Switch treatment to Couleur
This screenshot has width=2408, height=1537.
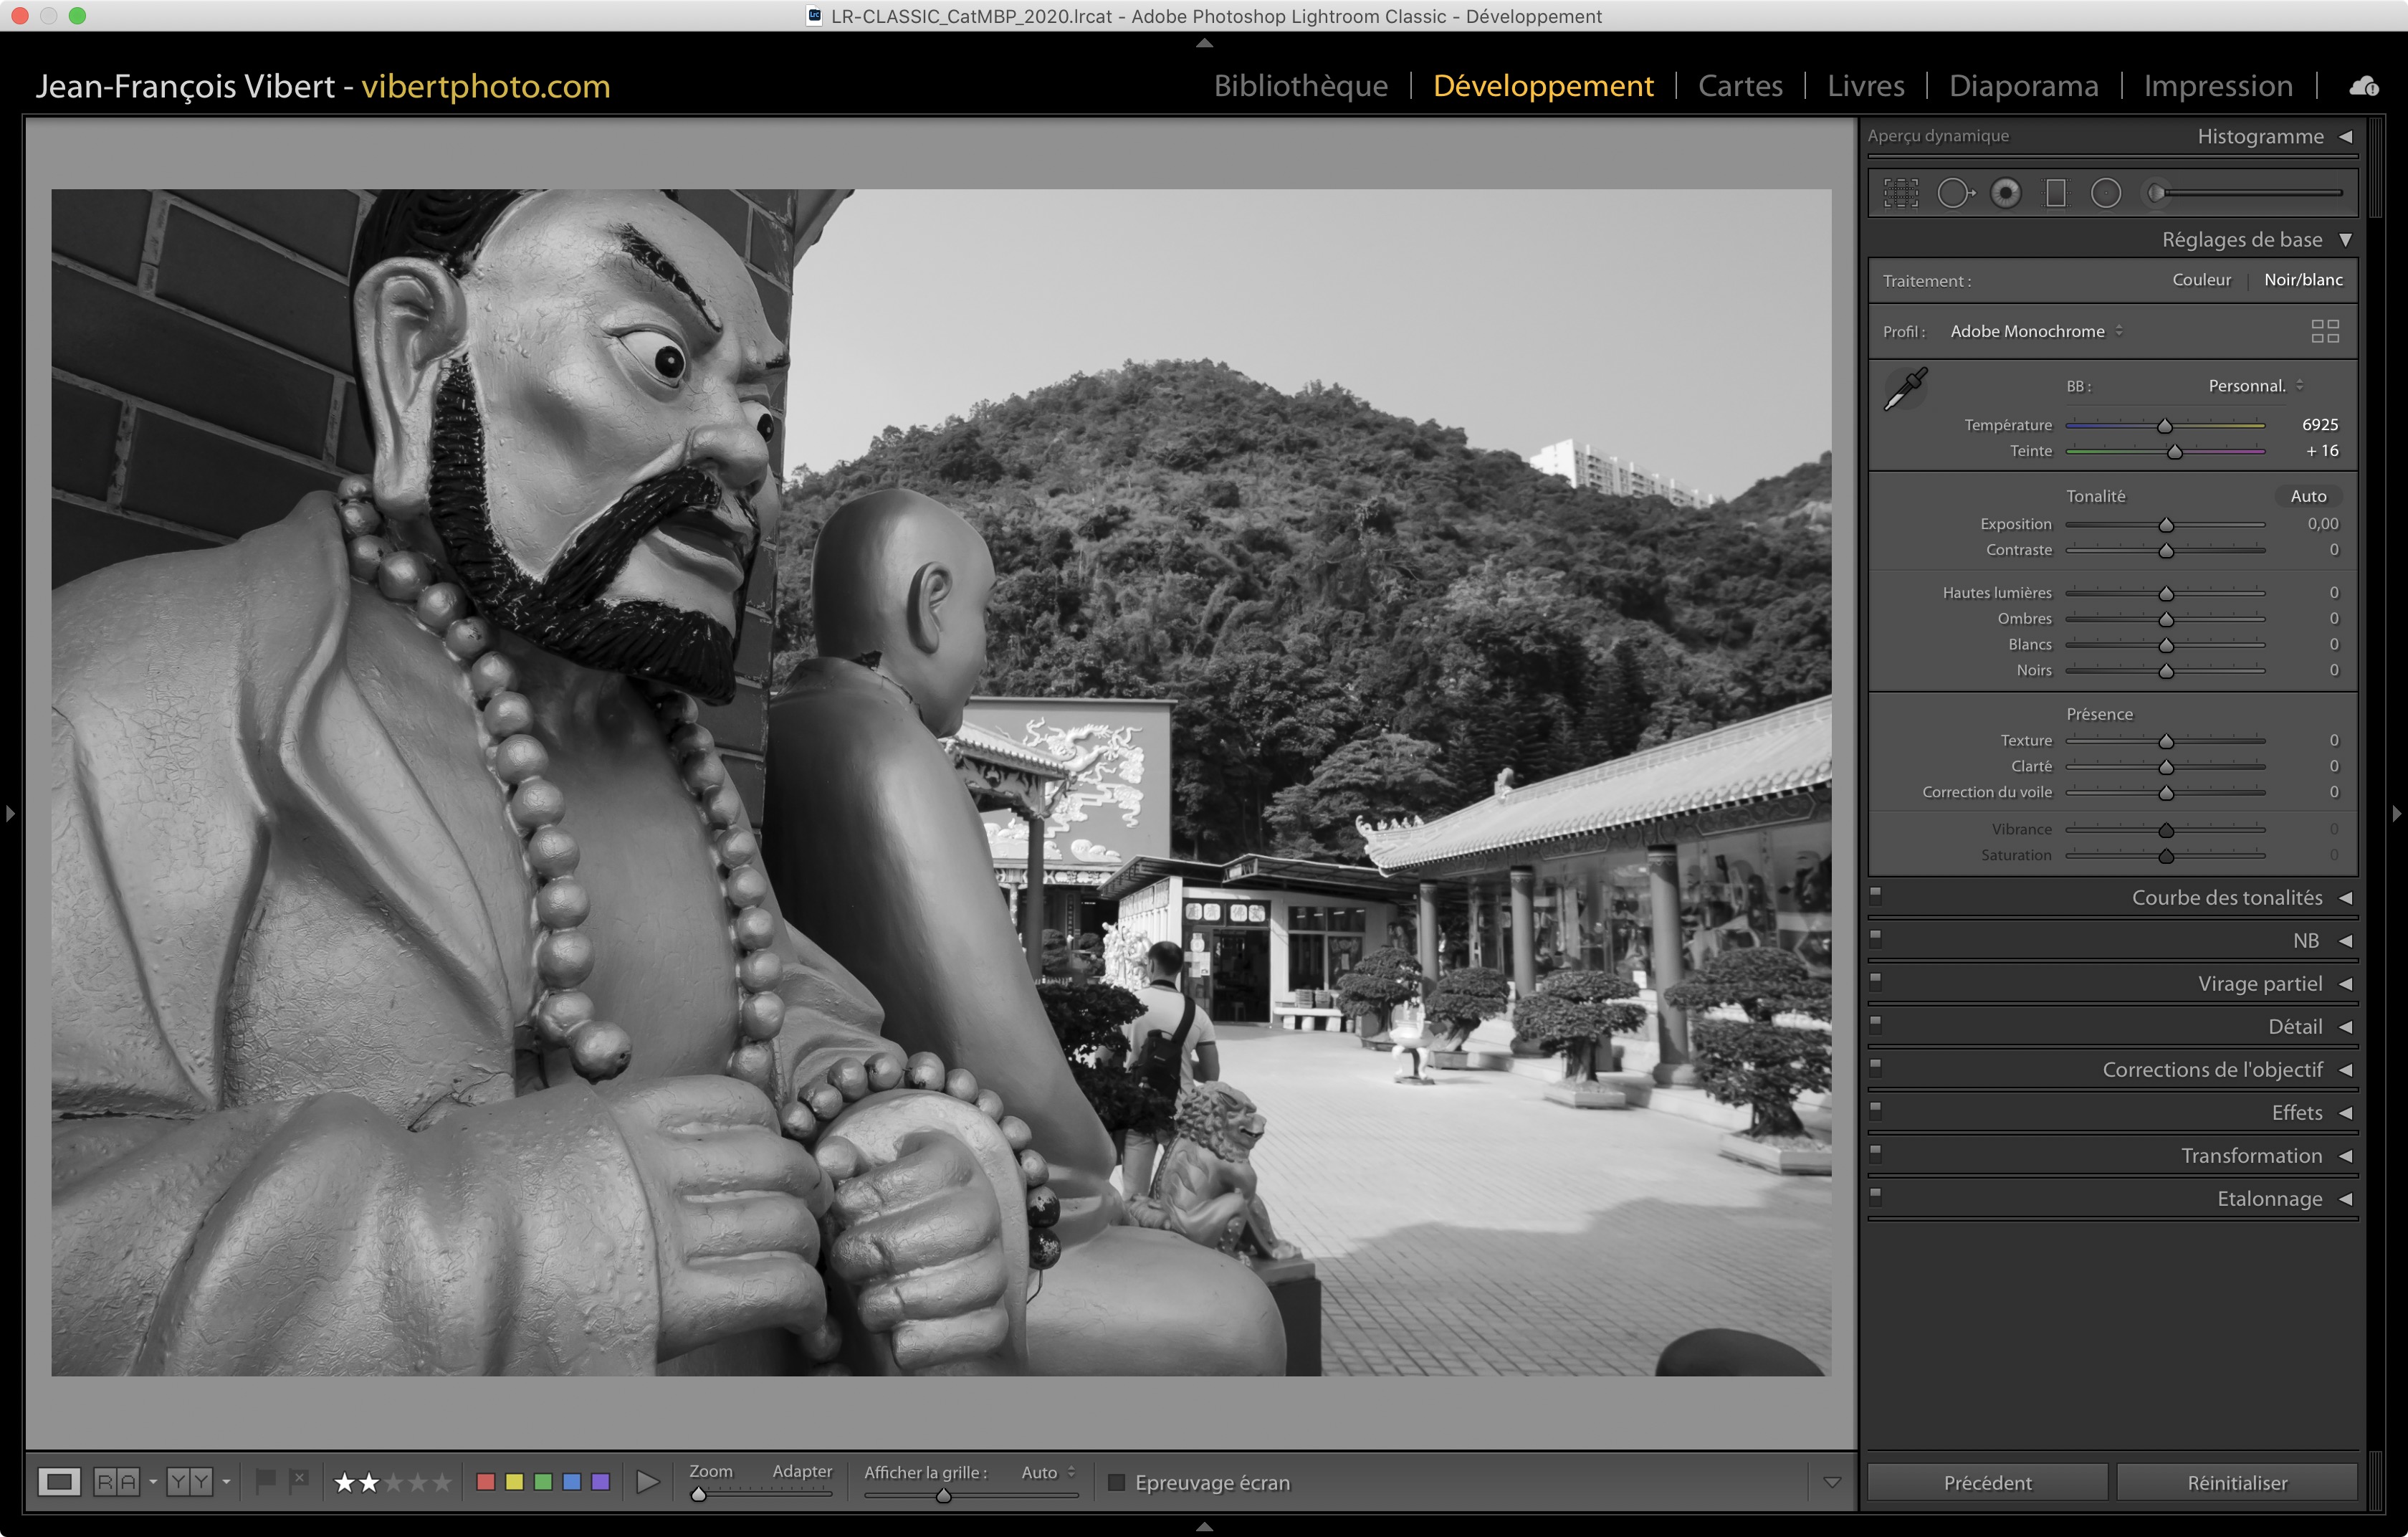[x=2201, y=280]
